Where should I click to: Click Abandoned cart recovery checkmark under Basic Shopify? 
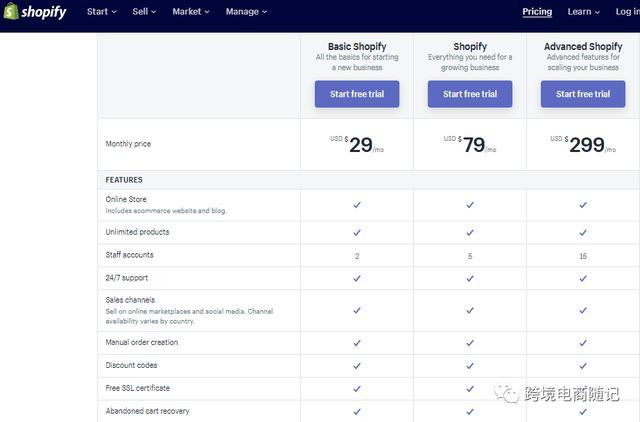pos(357,411)
